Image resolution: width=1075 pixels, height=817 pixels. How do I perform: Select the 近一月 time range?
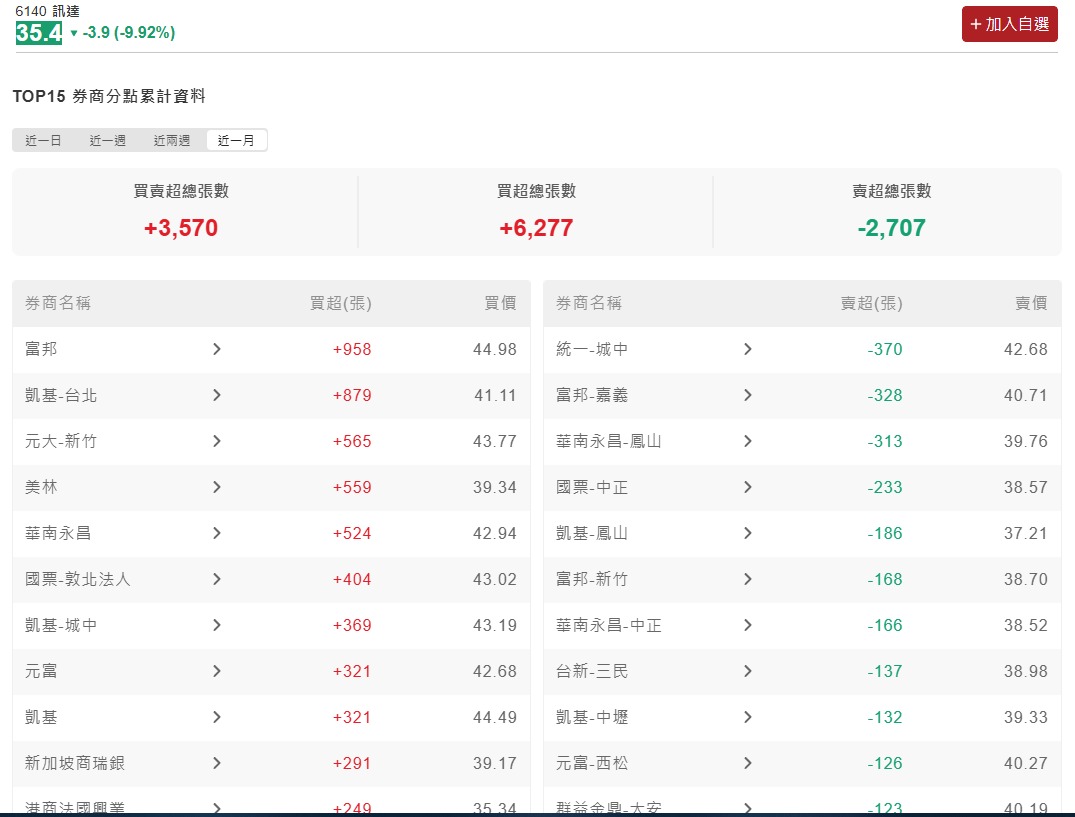[x=236, y=141]
